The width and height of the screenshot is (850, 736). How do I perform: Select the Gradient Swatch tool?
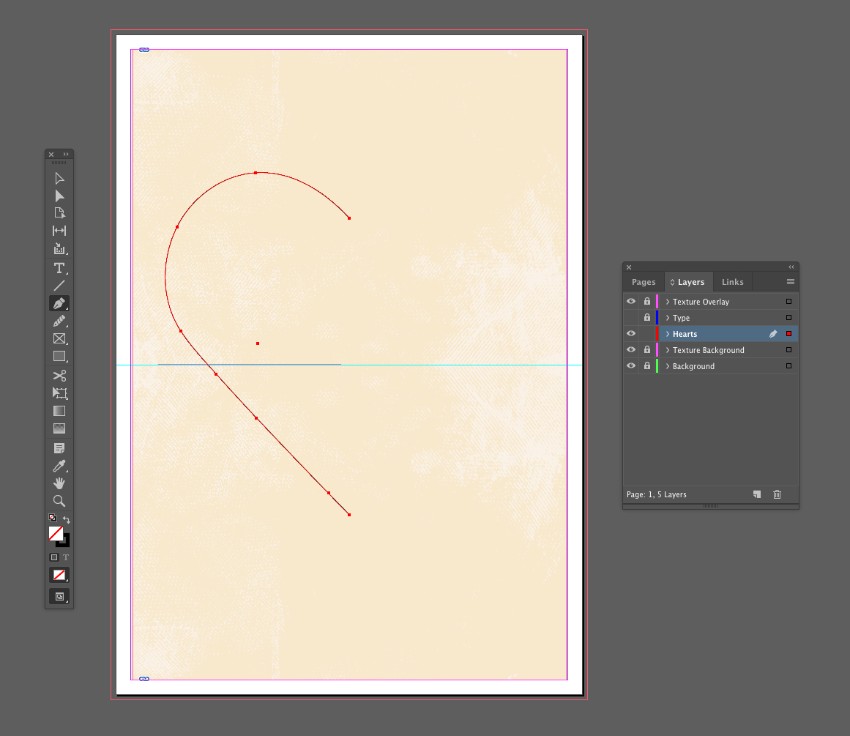[x=59, y=411]
